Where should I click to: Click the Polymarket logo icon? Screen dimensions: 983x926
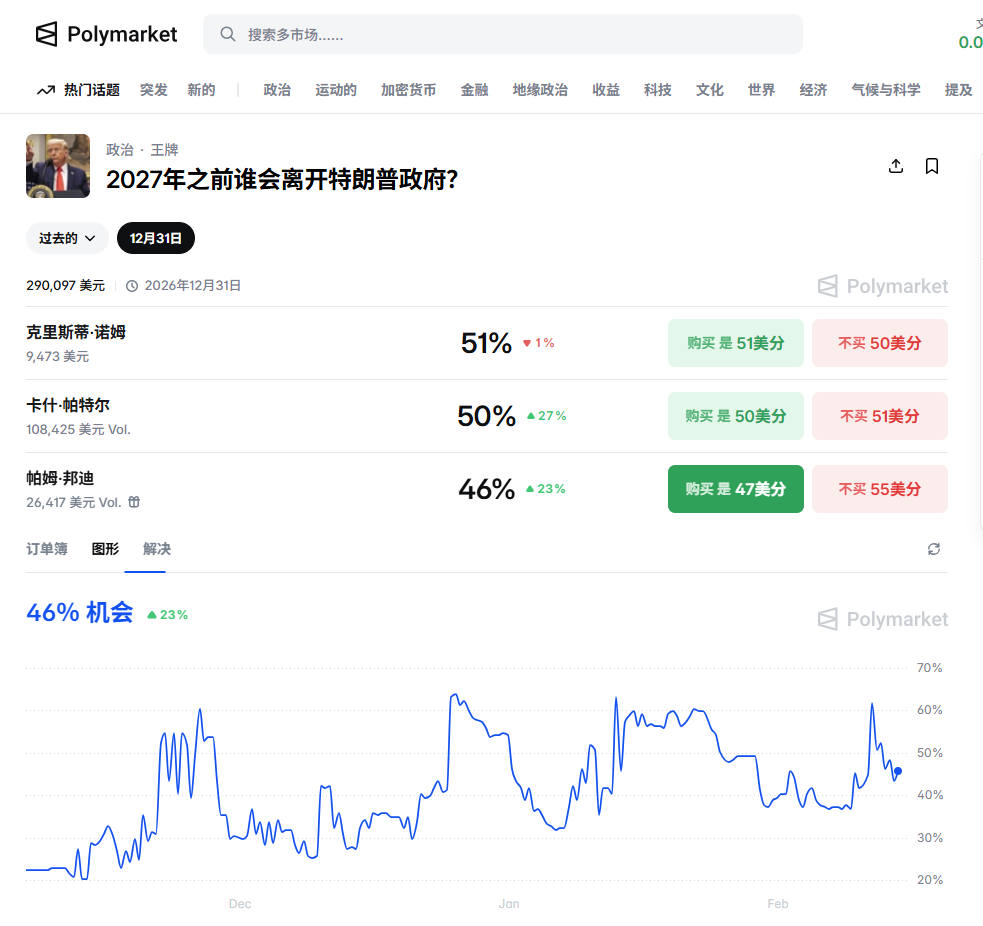[x=47, y=35]
